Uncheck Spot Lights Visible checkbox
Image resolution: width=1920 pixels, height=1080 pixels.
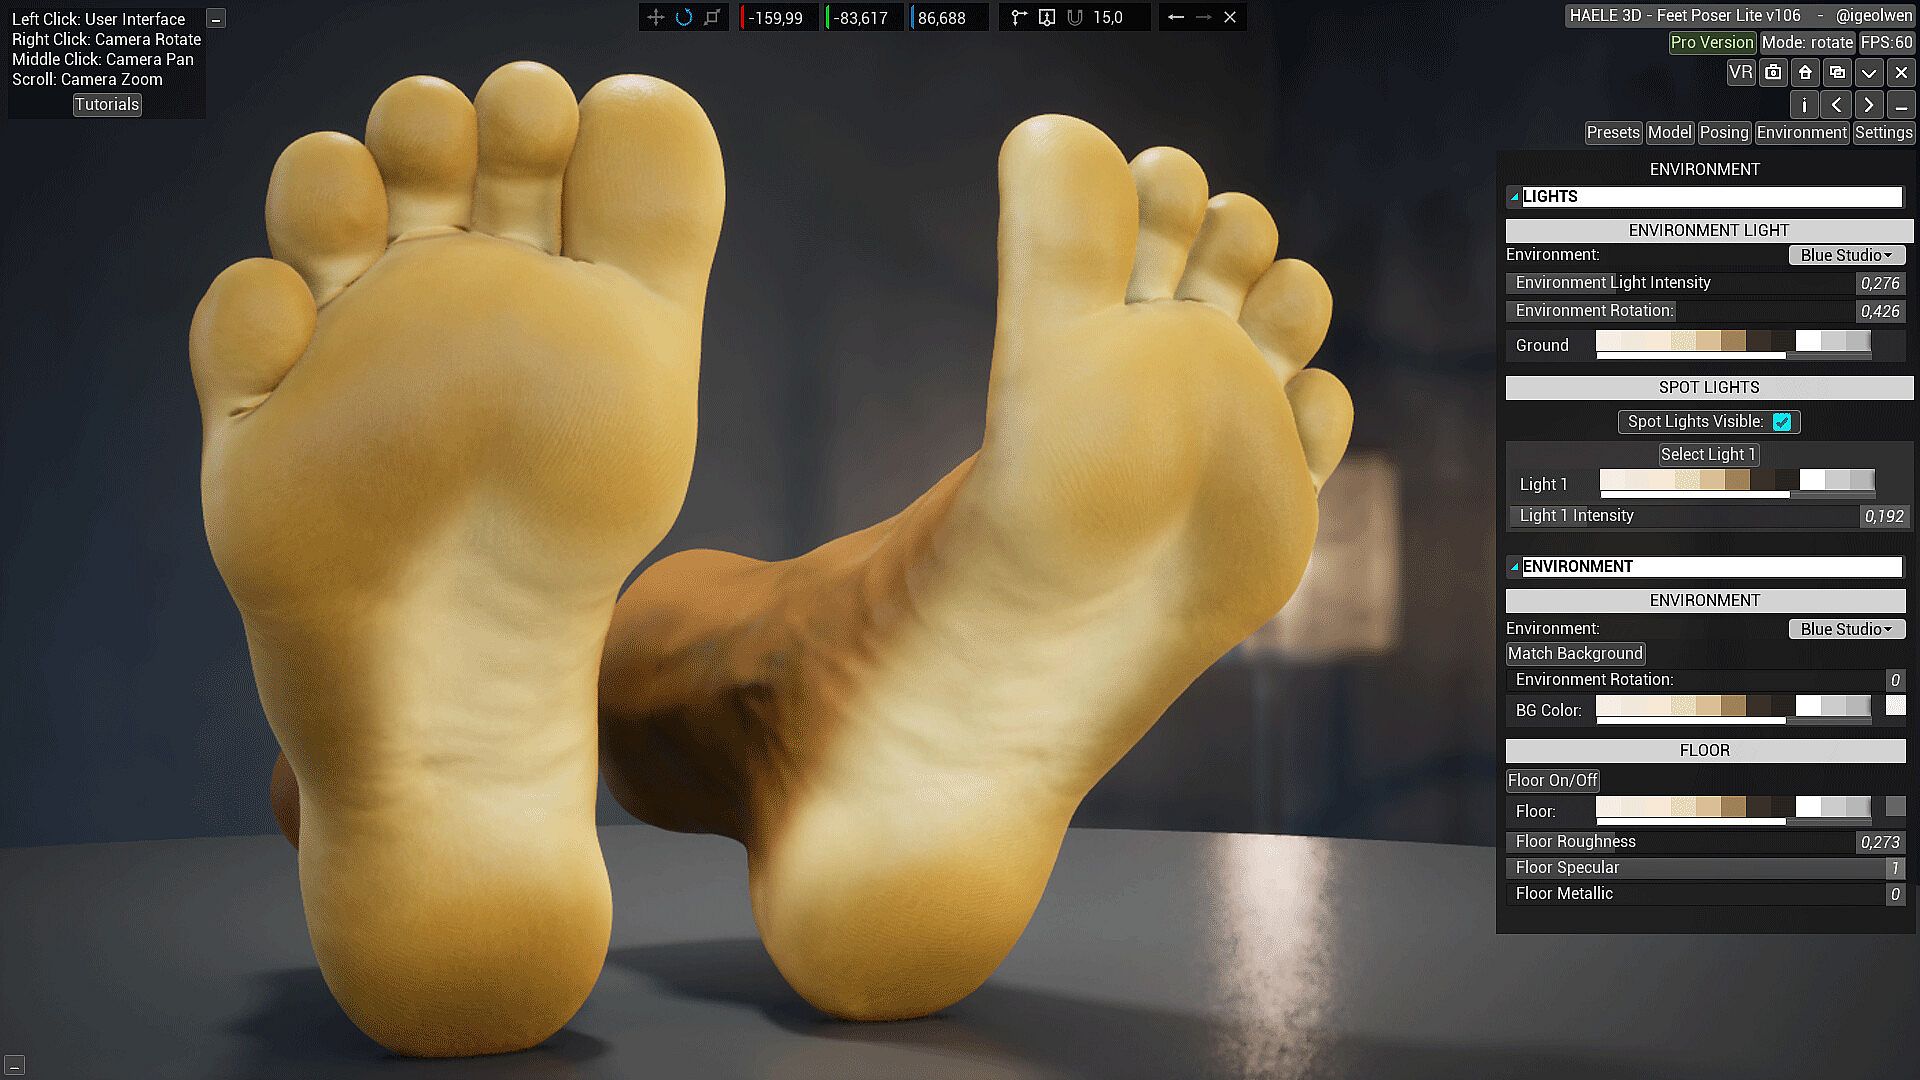point(1782,422)
